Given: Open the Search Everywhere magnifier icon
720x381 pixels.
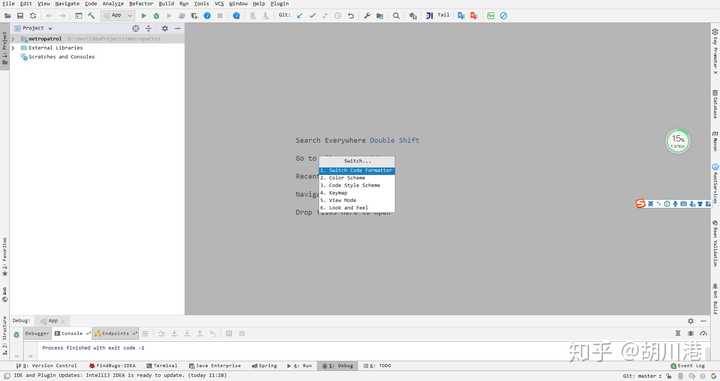Looking at the screenshot, I should 396,16.
